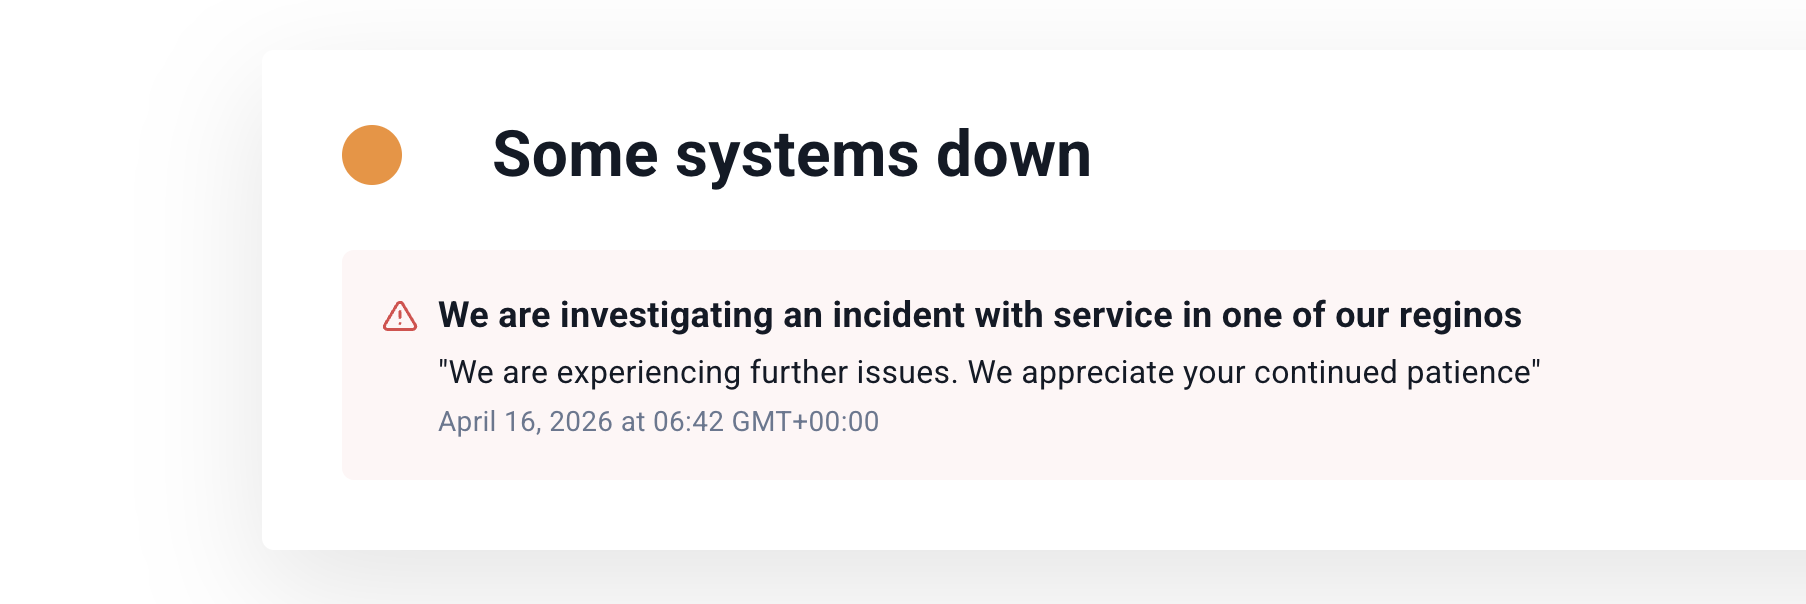This screenshot has height=604, width=1806.
Task: Click the misspelled word "reginos" in incident title
Action: coord(1460,315)
